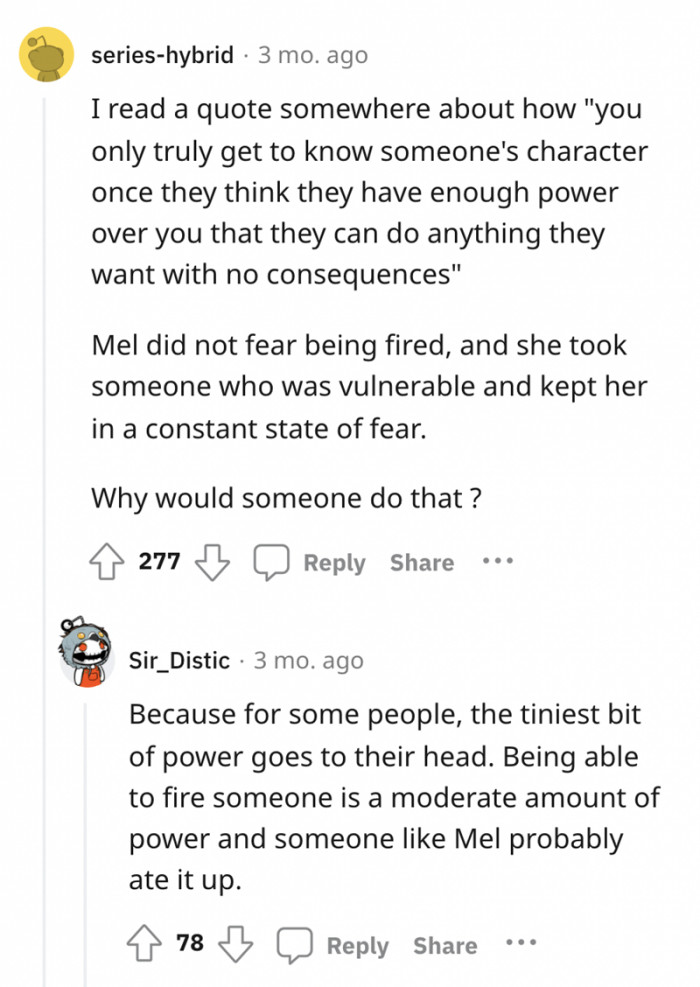Click series-hybrid's snoo avatar
This screenshot has width=700, height=987.
(45, 54)
